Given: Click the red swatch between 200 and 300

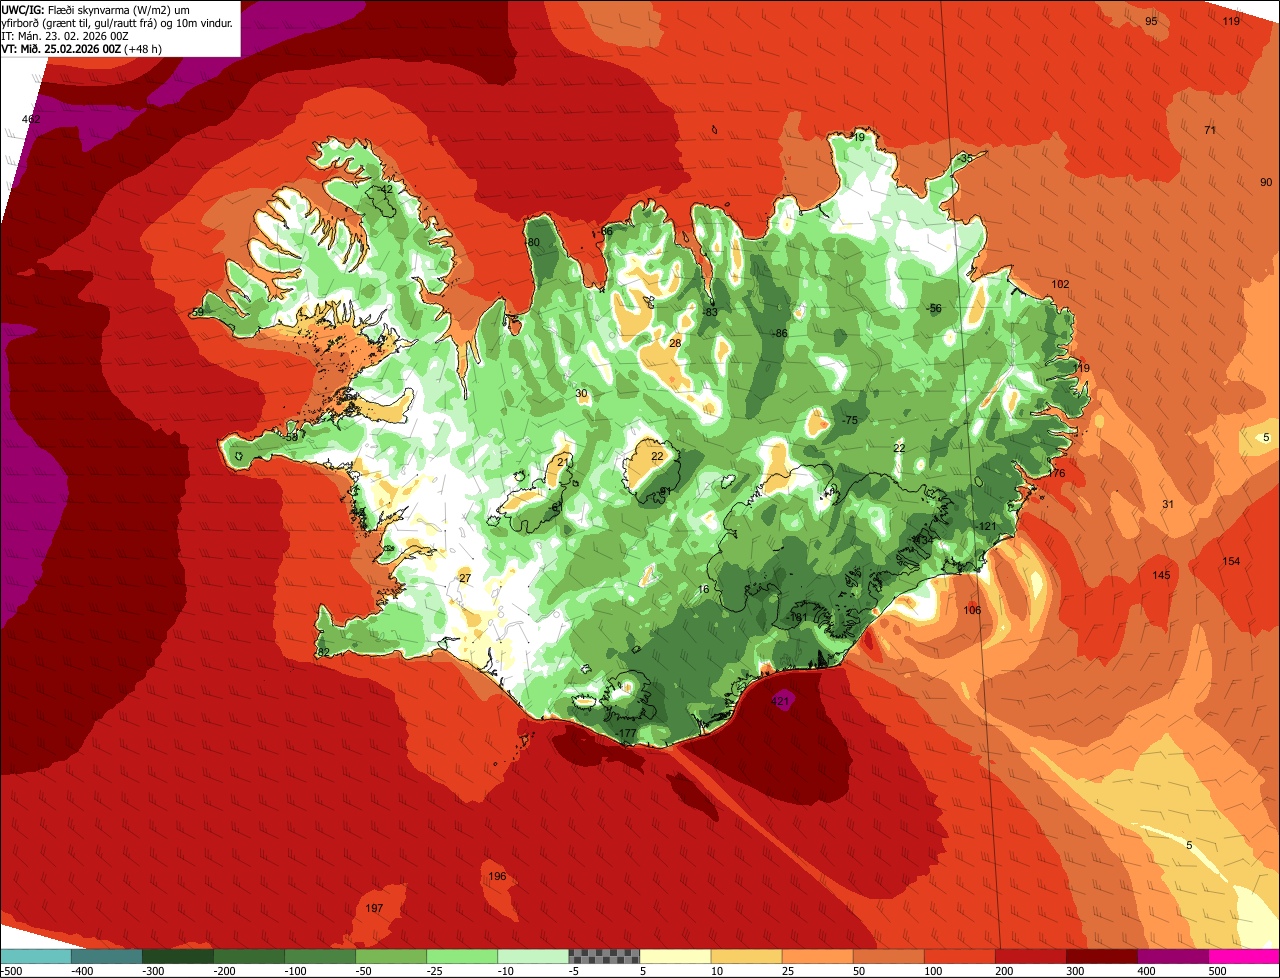Looking at the screenshot, I should point(1029,956).
